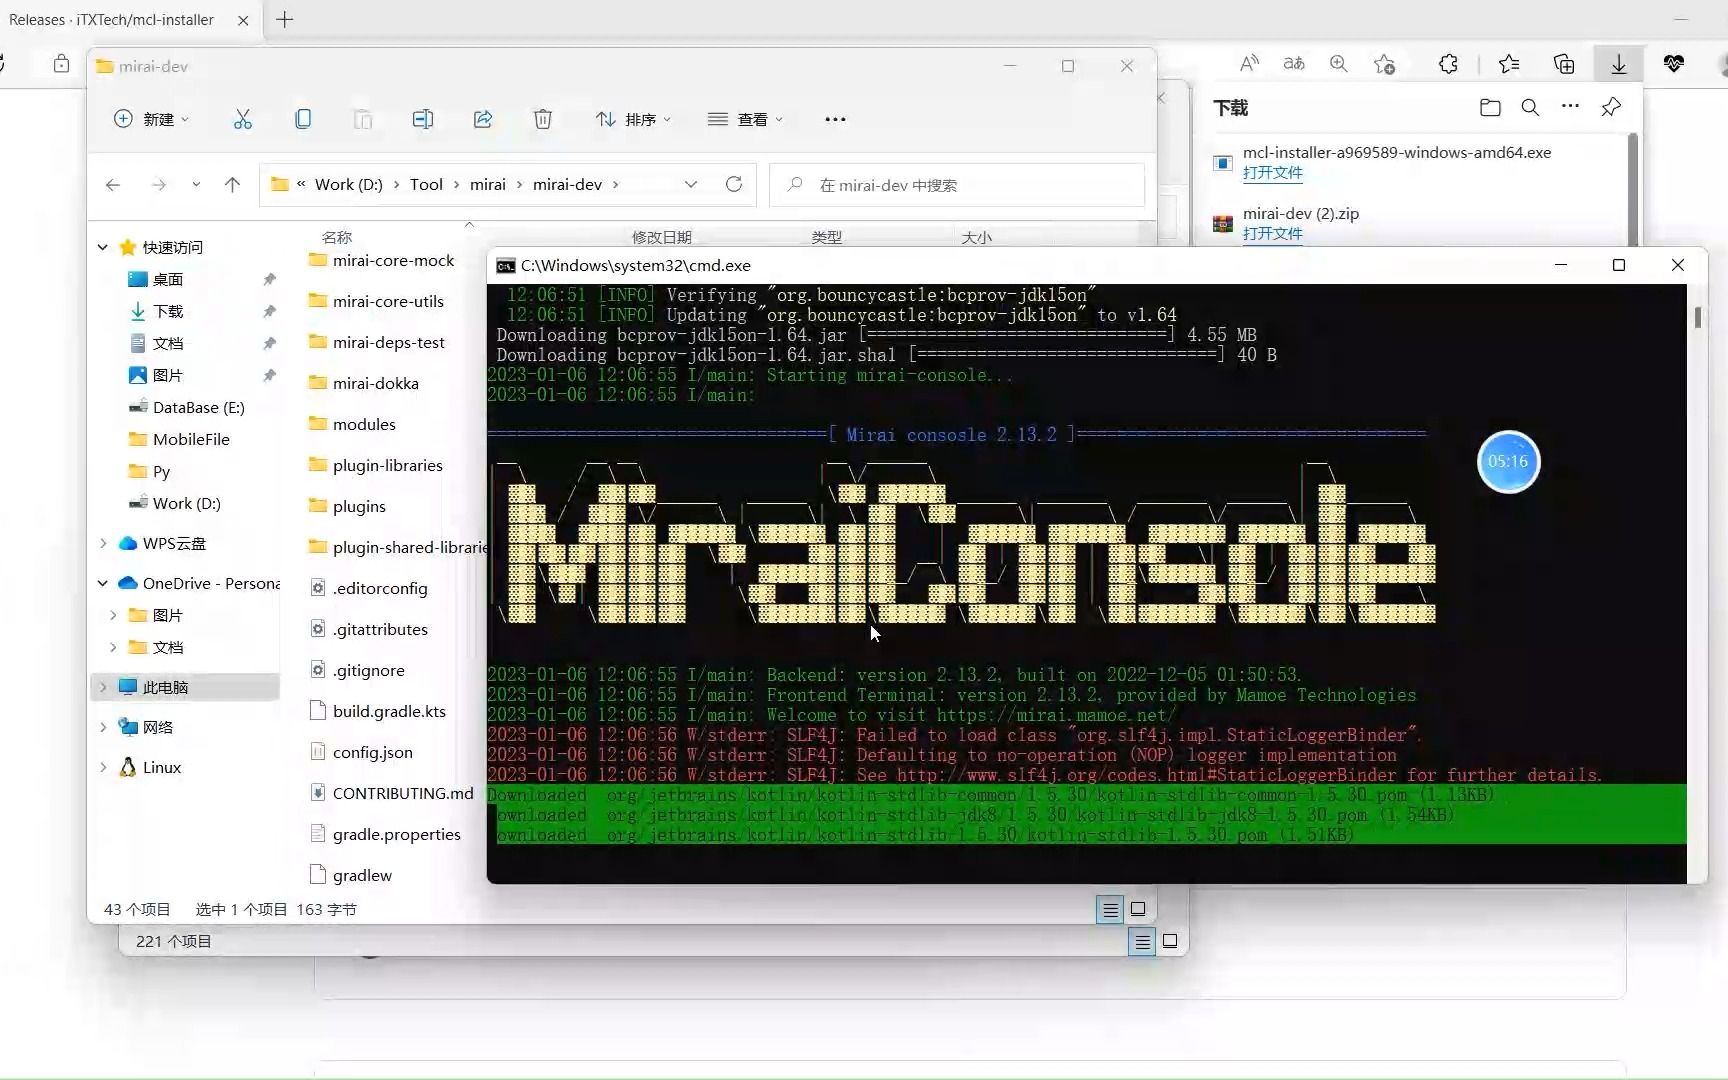Select Desktop (桌面) in quick access
1728x1080 pixels.
pyautogui.click(x=168, y=279)
